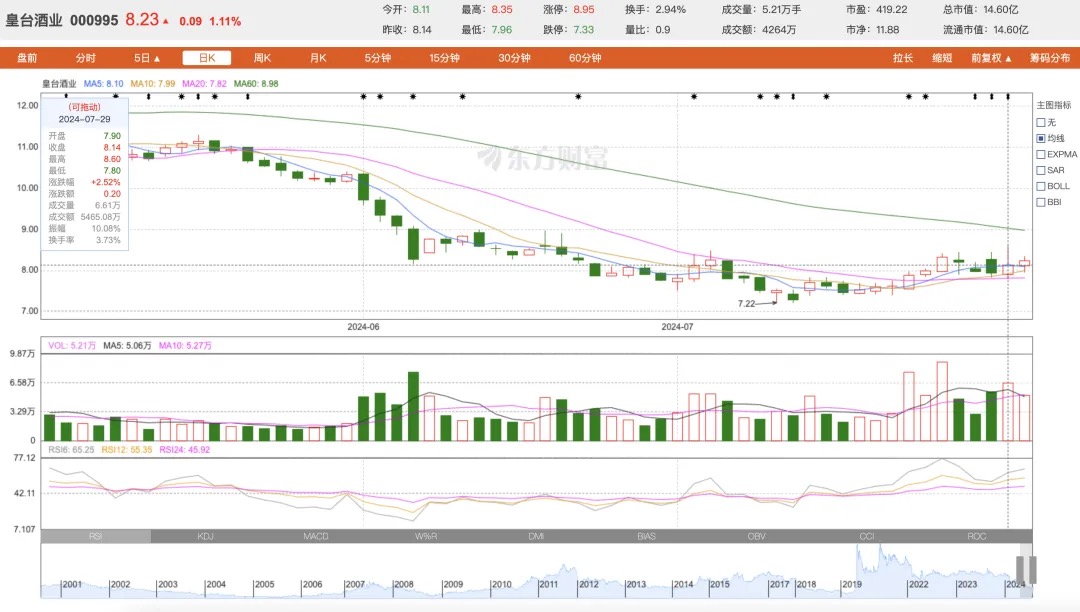Click the 2008 mark on the timeline overview
This screenshot has width=1080, height=612.
(x=404, y=584)
